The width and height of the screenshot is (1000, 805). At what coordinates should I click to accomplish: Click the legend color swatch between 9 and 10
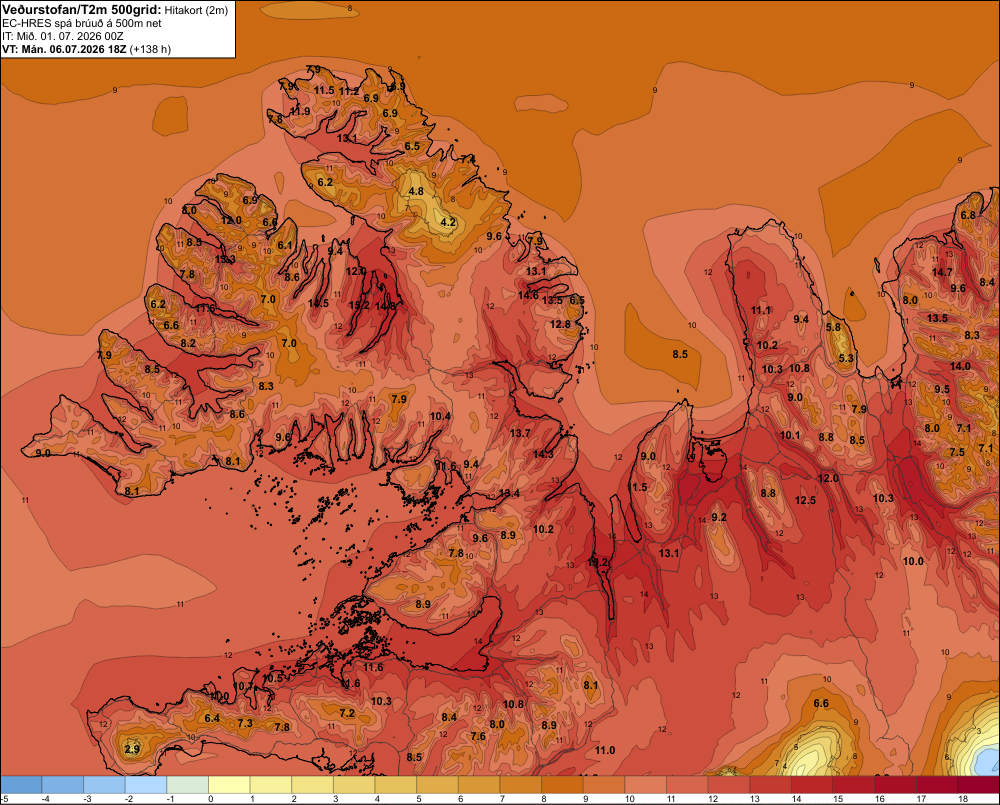coord(604,785)
